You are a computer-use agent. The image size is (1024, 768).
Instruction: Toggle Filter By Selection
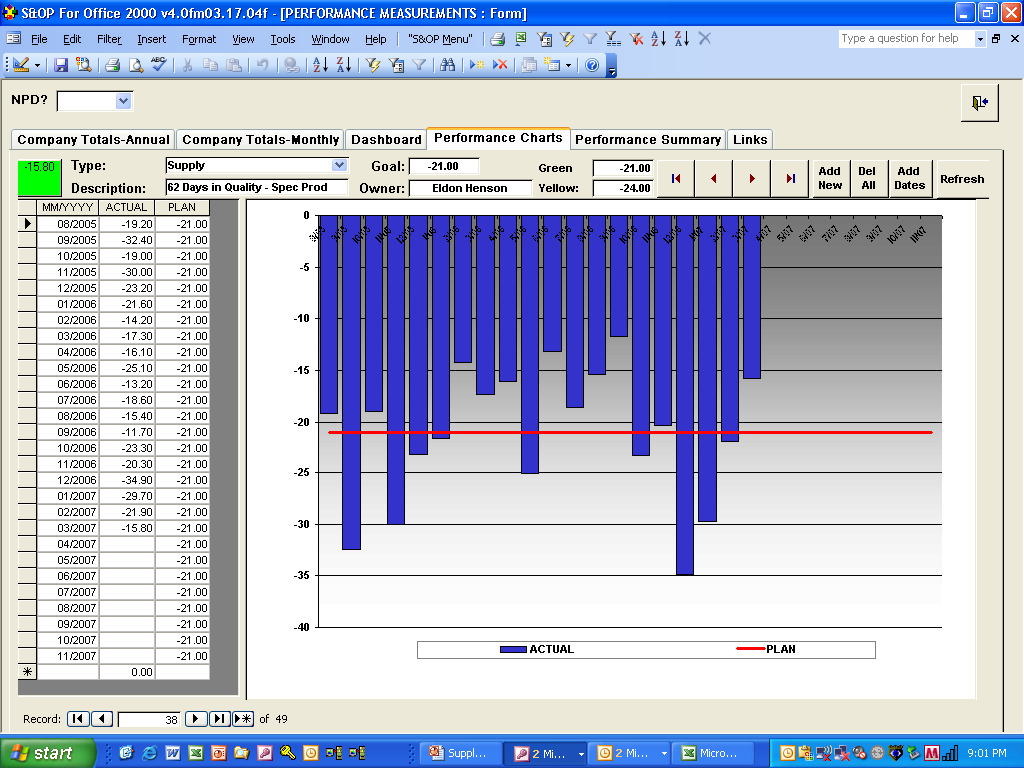pyautogui.click(x=372, y=66)
